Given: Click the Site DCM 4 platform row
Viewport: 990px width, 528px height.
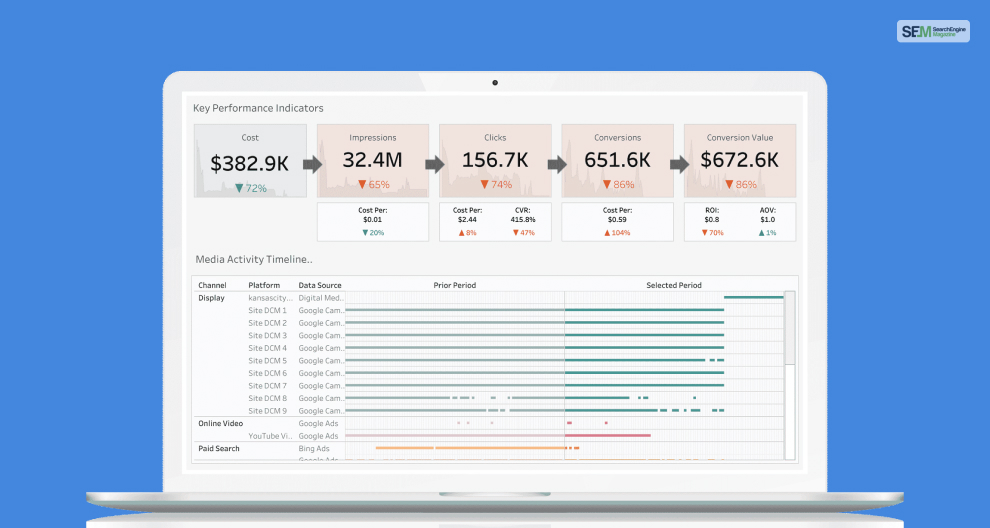Looking at the screenshot, I should (268, 348).
